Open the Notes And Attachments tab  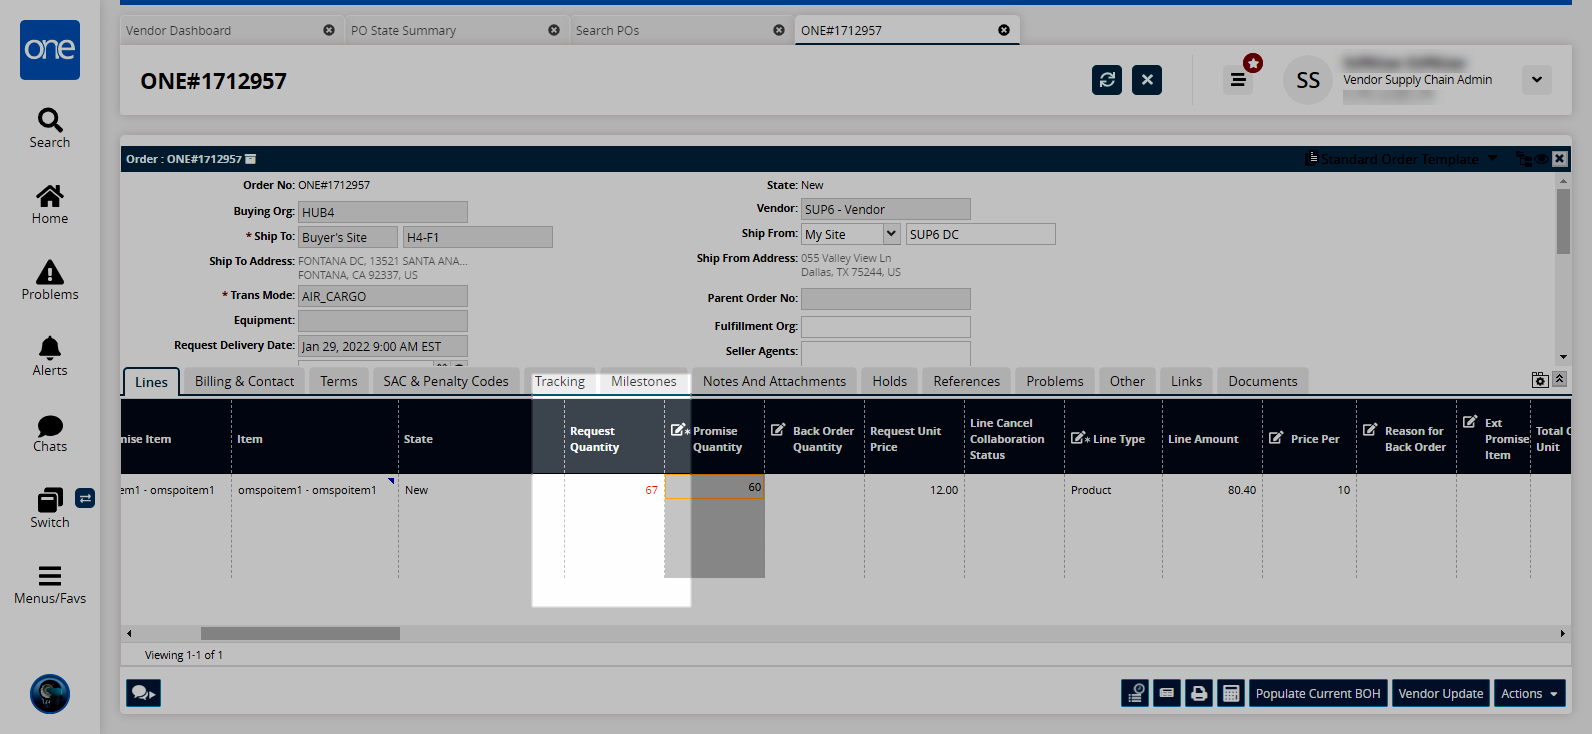[x=774, y=381]
